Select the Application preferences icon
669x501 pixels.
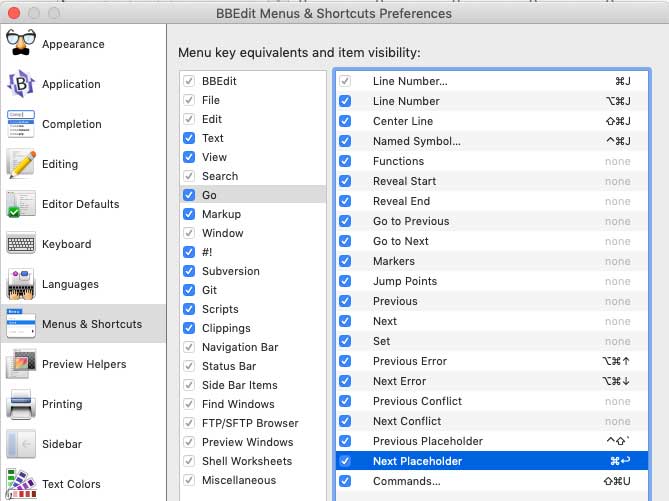[21, 84]
